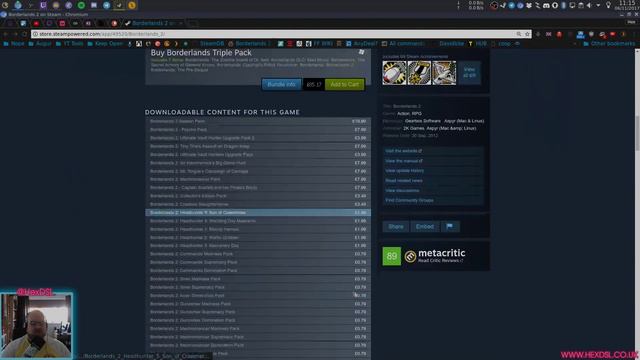Open the Psycho Pack DLC row
The height and width of the screenshot is (360, 640).
[x=258, y=129]
